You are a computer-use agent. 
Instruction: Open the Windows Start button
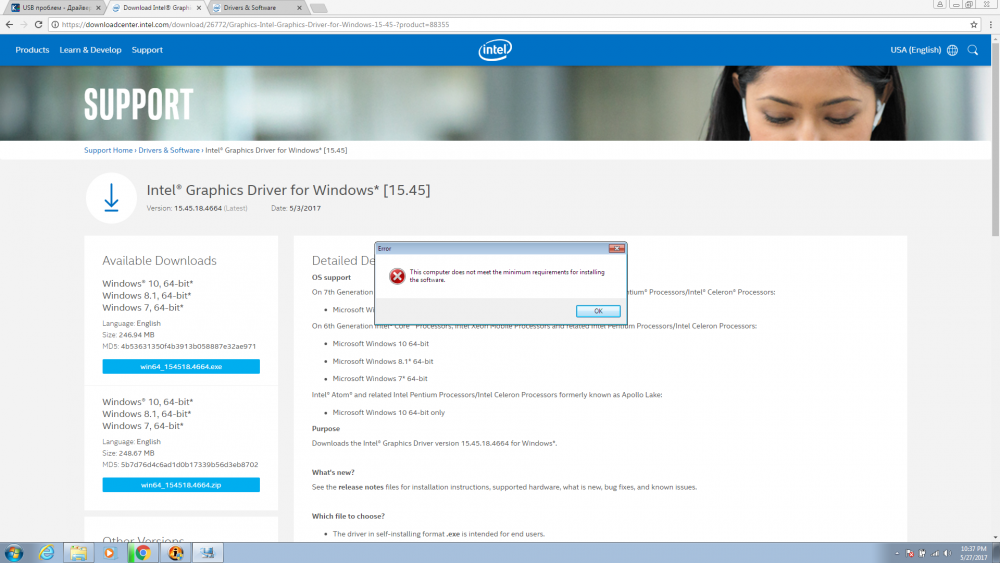point(14,553)
